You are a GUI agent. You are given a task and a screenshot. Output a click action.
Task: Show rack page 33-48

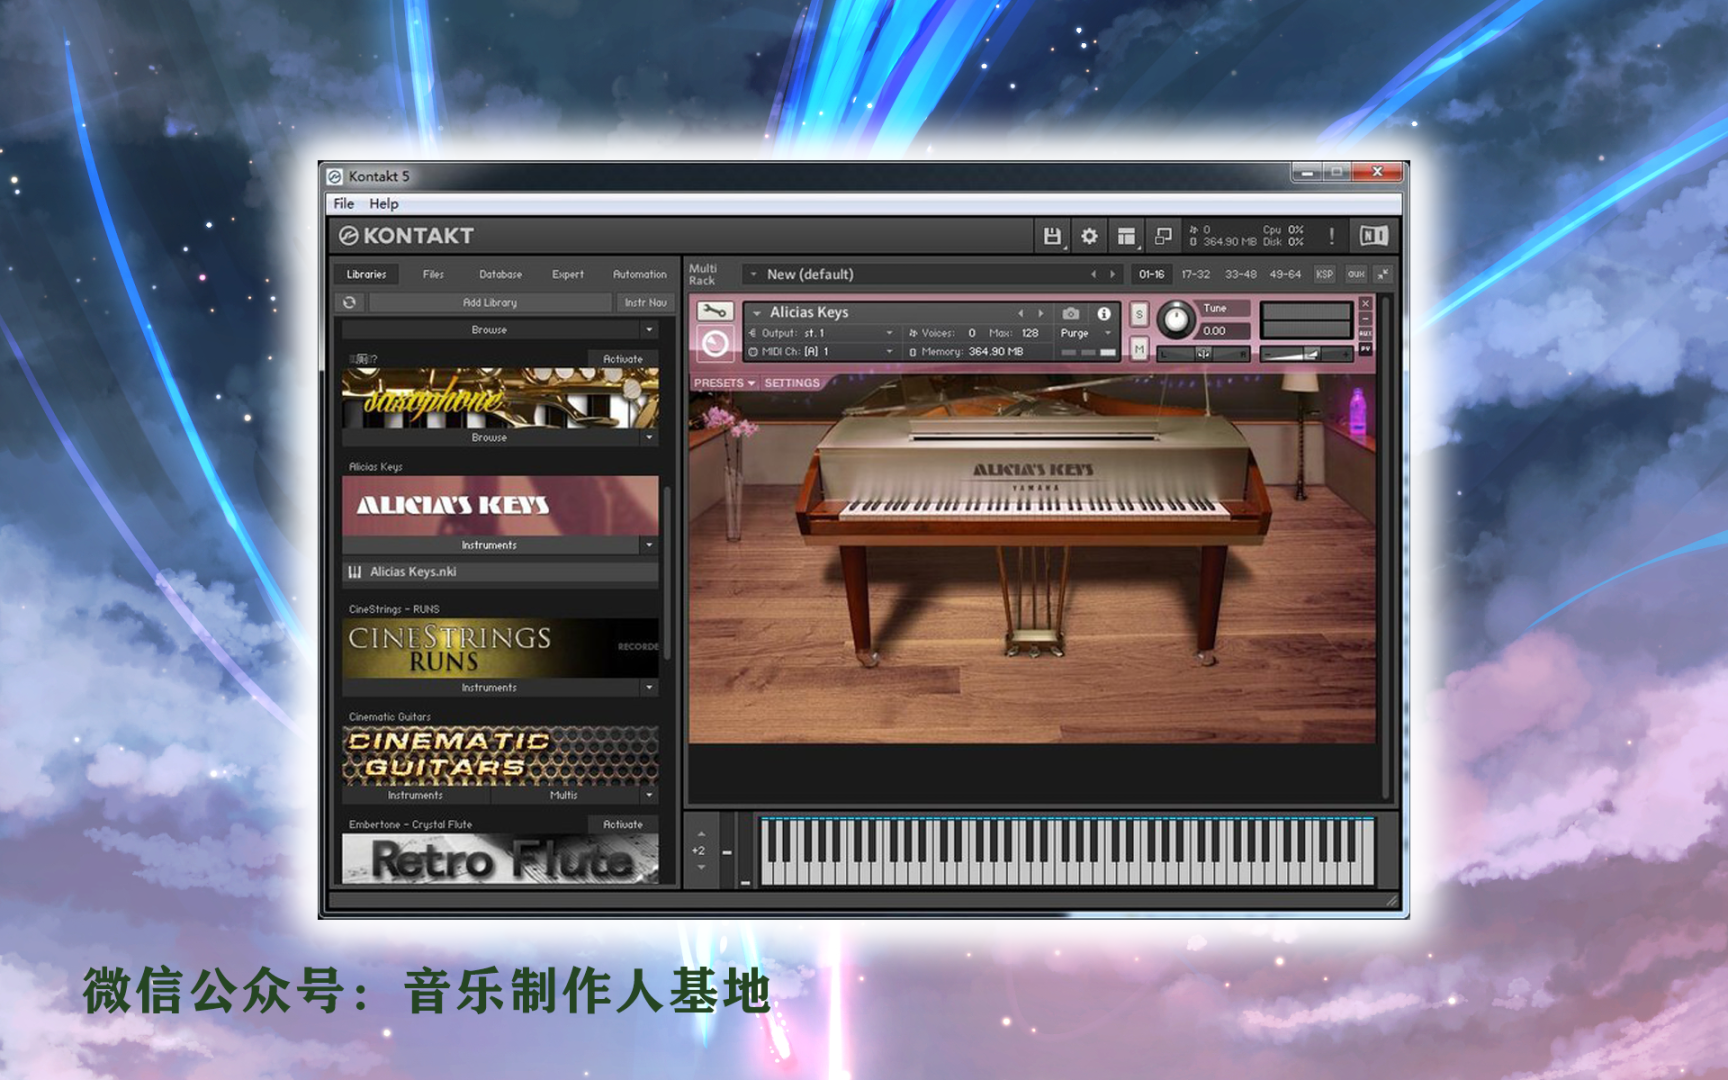tap(1240, 274)
